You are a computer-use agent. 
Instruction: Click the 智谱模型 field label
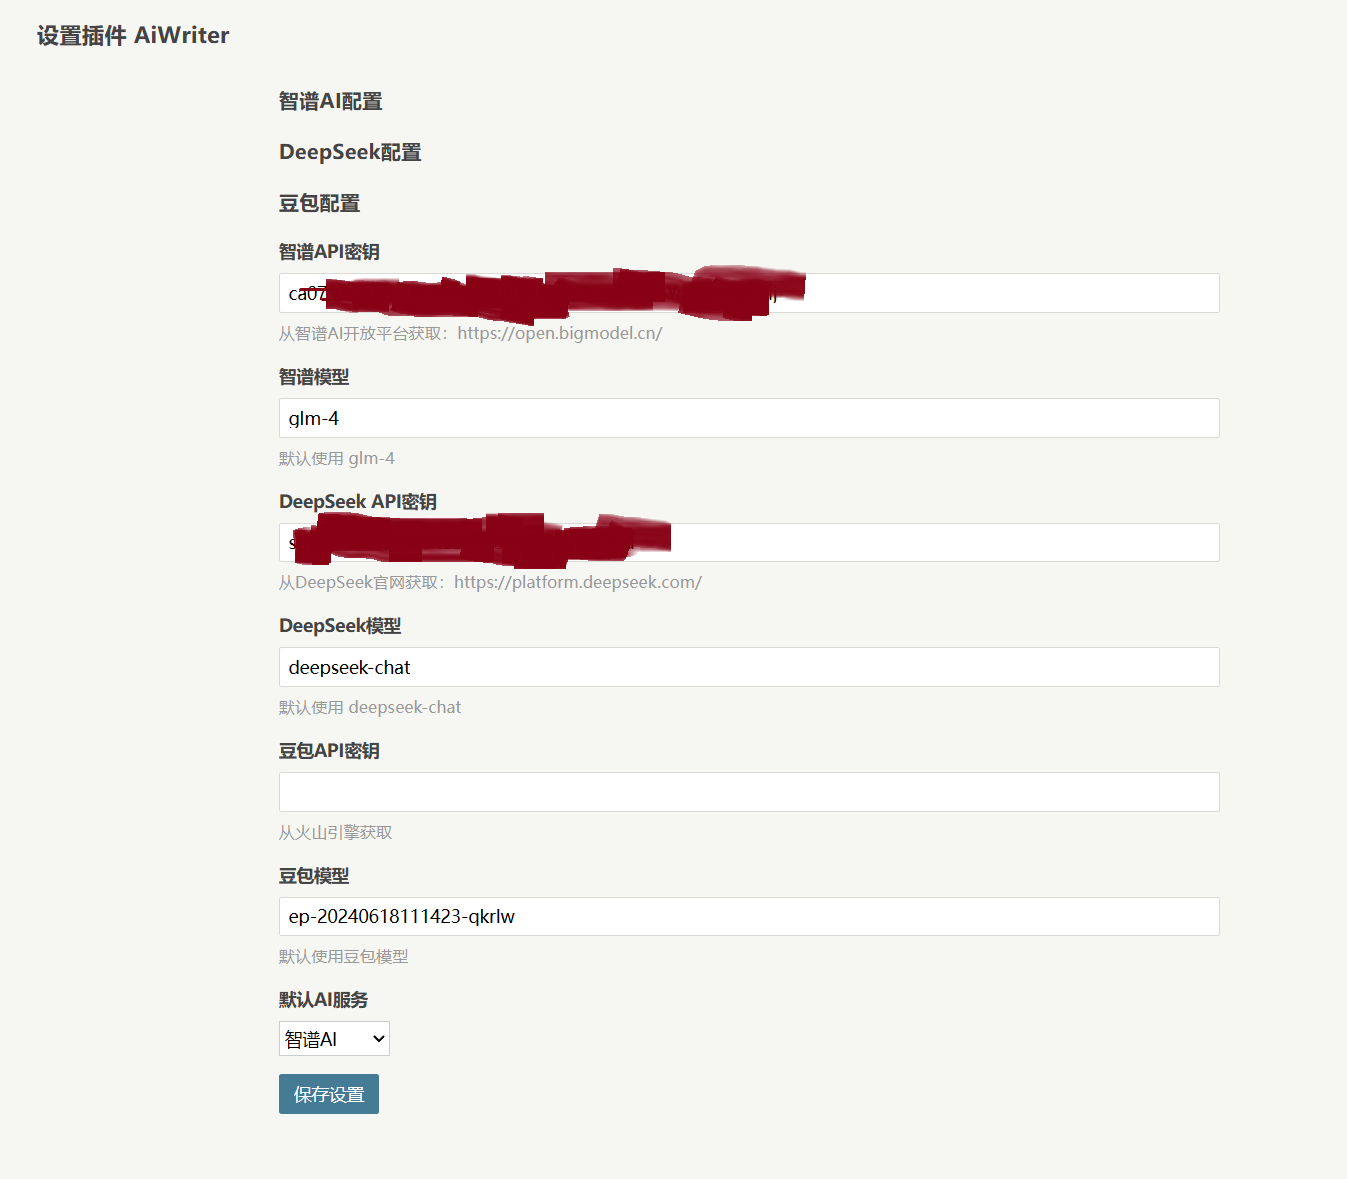[x=313, y=376]
